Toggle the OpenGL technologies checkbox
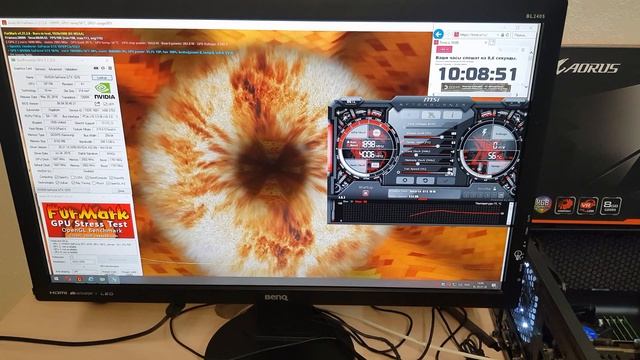 (x=109, y=184)
